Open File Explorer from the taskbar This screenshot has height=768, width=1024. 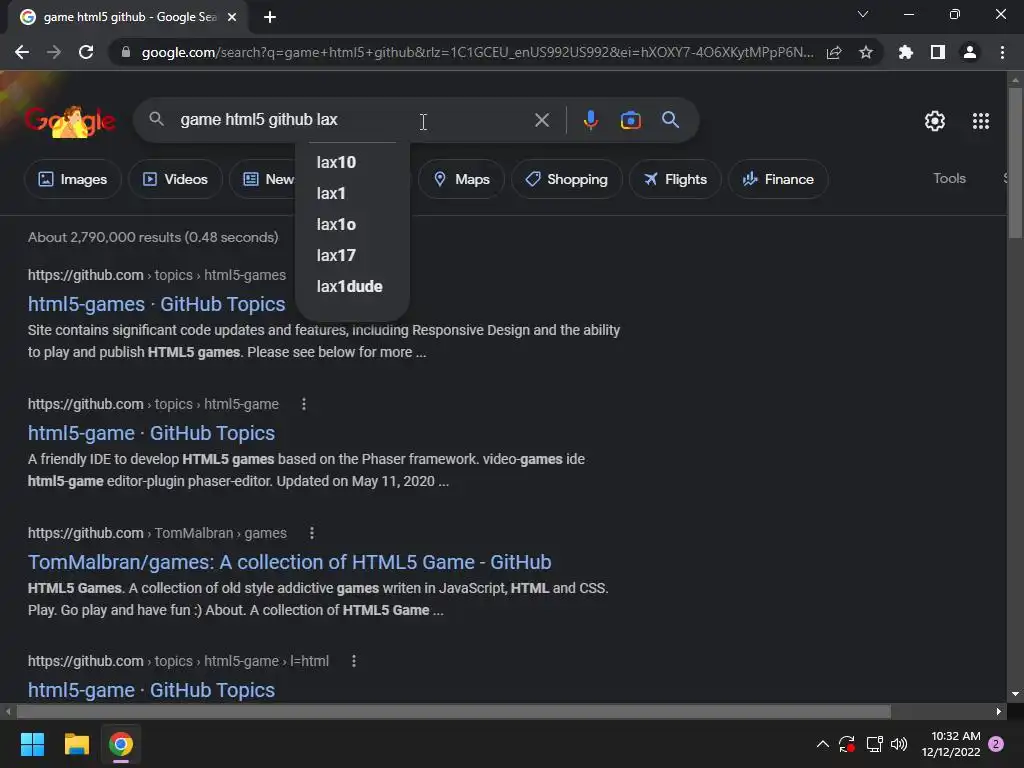click(x=76, y=744)
